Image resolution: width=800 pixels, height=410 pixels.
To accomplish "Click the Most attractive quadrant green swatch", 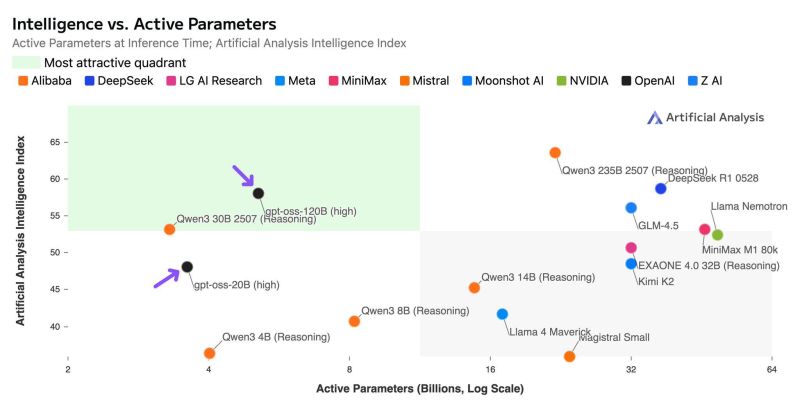I will click(26, 63).
